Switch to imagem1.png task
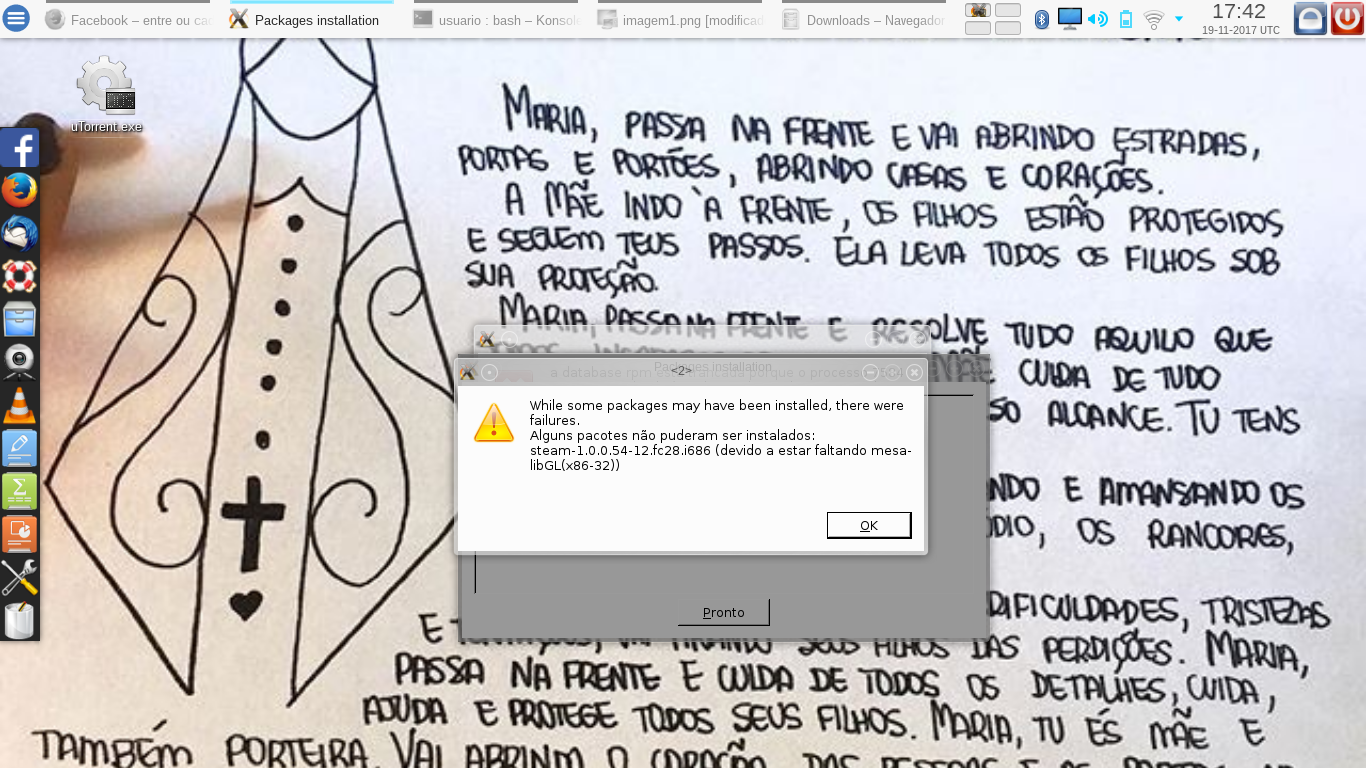 point(680,19)
